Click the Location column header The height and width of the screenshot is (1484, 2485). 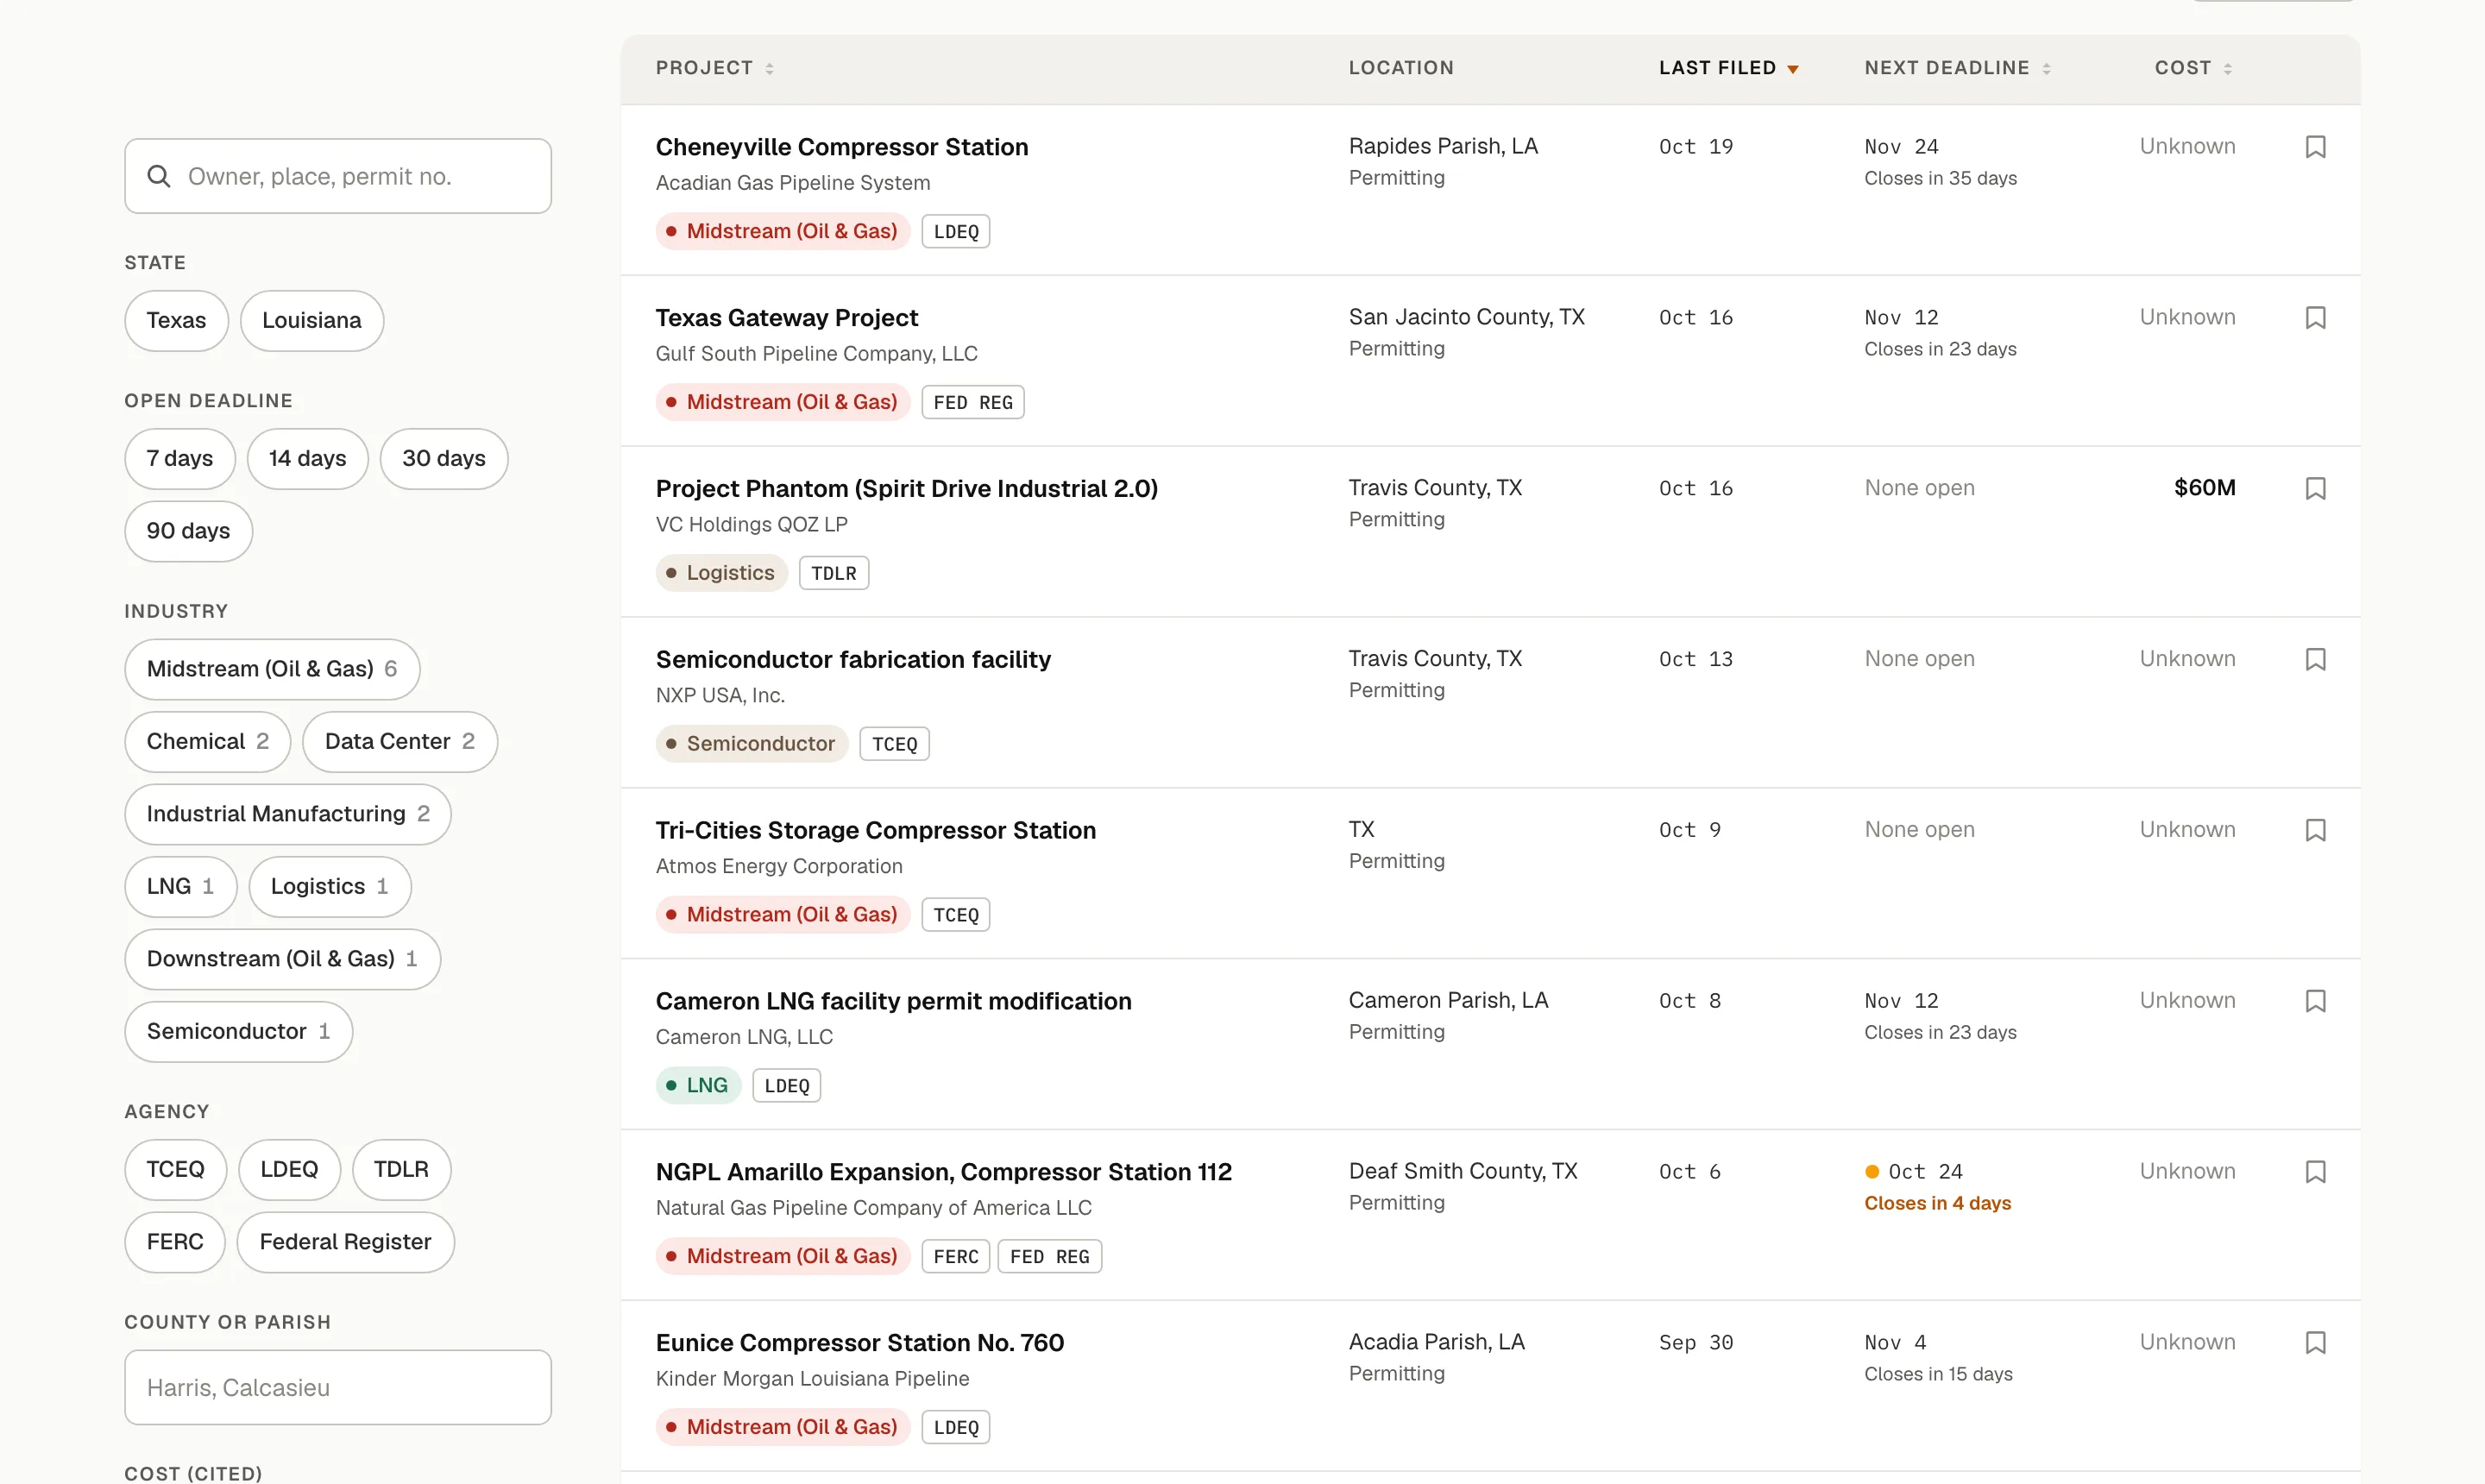[1401, 68]
